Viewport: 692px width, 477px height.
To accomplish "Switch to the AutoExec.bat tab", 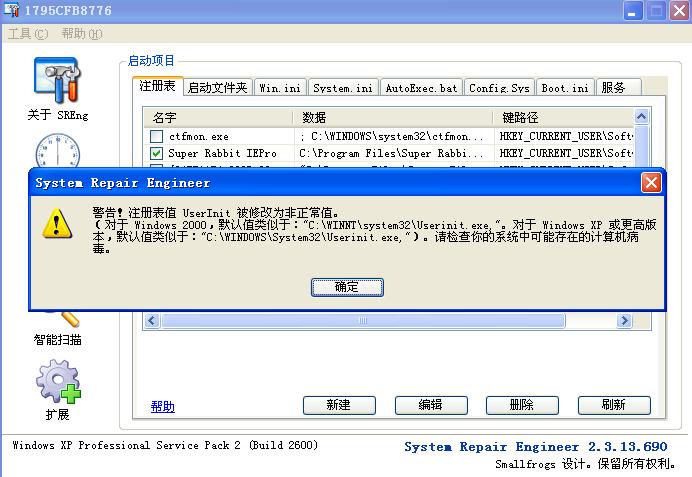I will click(x=421, y=87).
